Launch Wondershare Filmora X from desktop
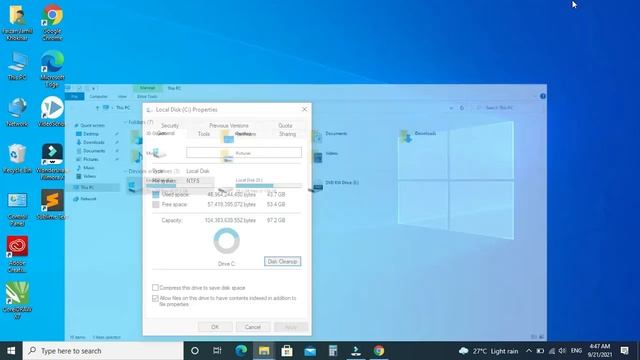Screen dimensions: 640x360 tap(52, 162)
